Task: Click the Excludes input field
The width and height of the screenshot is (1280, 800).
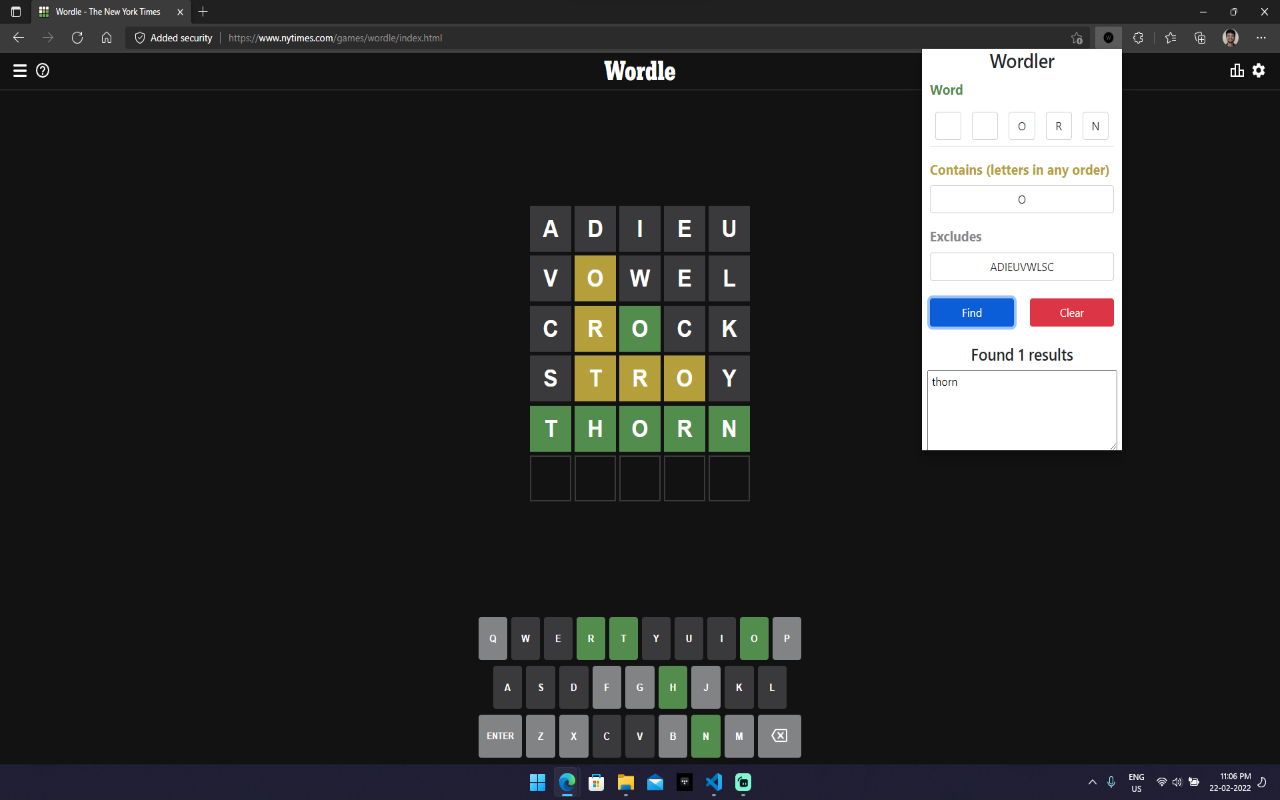Action: pos(1021,266)
